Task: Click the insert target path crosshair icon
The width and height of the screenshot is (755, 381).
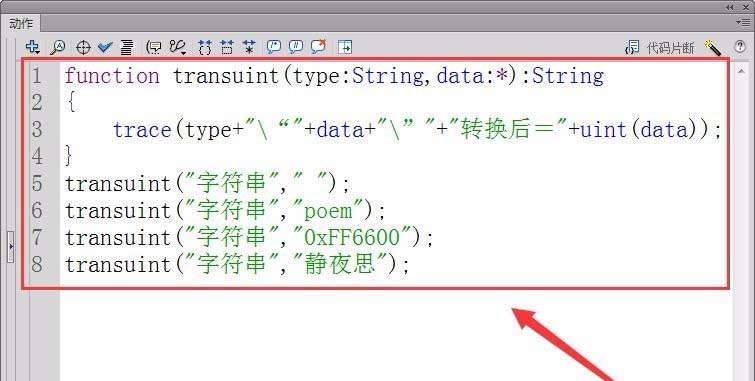Action: (83, 47)
